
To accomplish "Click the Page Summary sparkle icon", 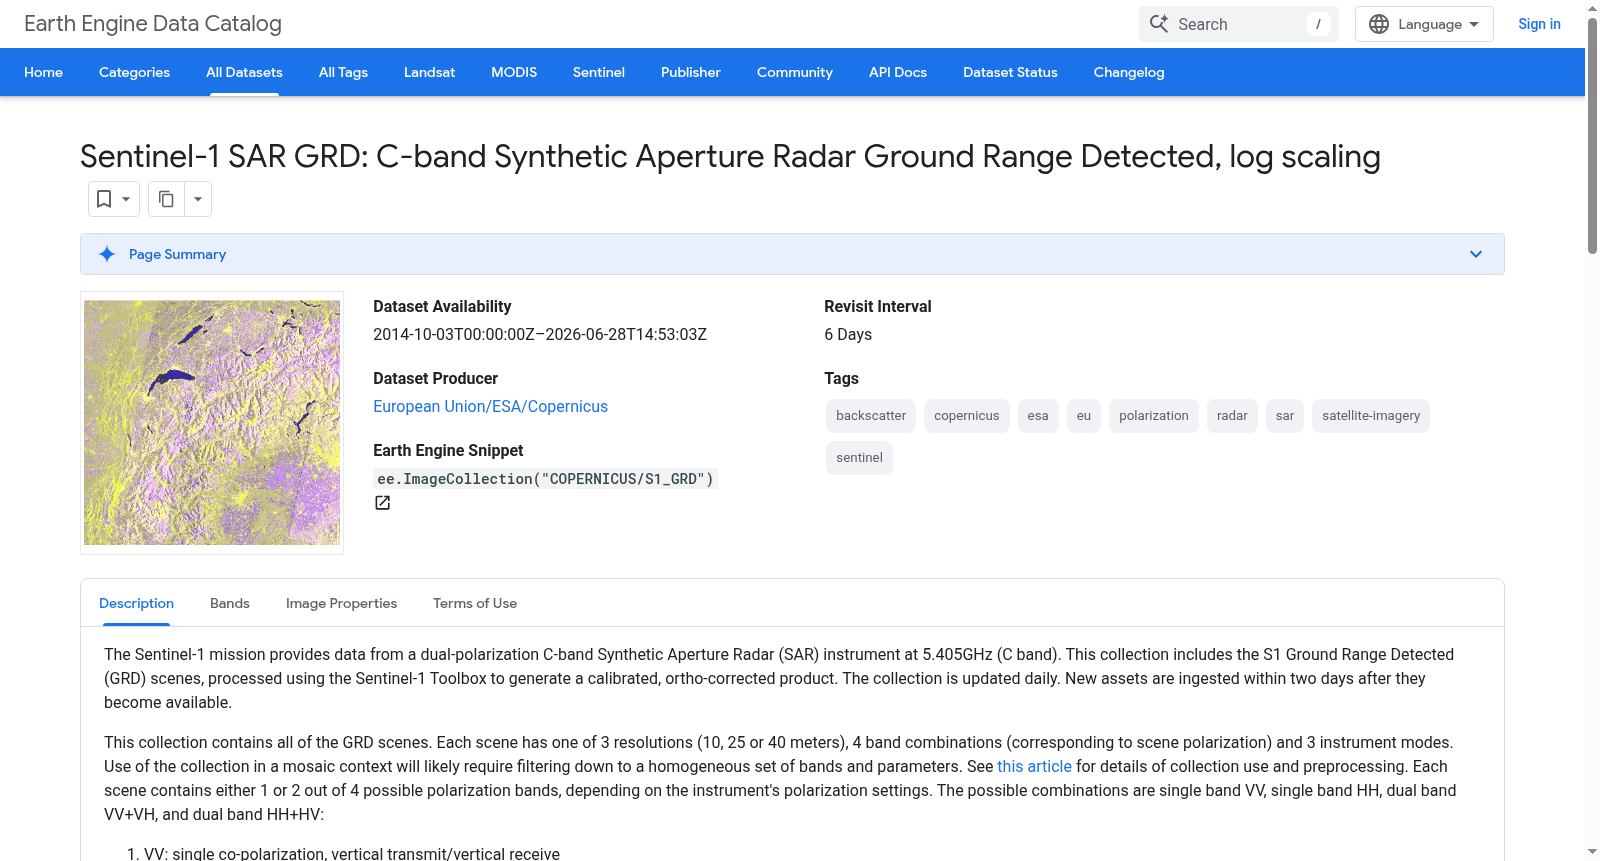I will pos(107,254).
